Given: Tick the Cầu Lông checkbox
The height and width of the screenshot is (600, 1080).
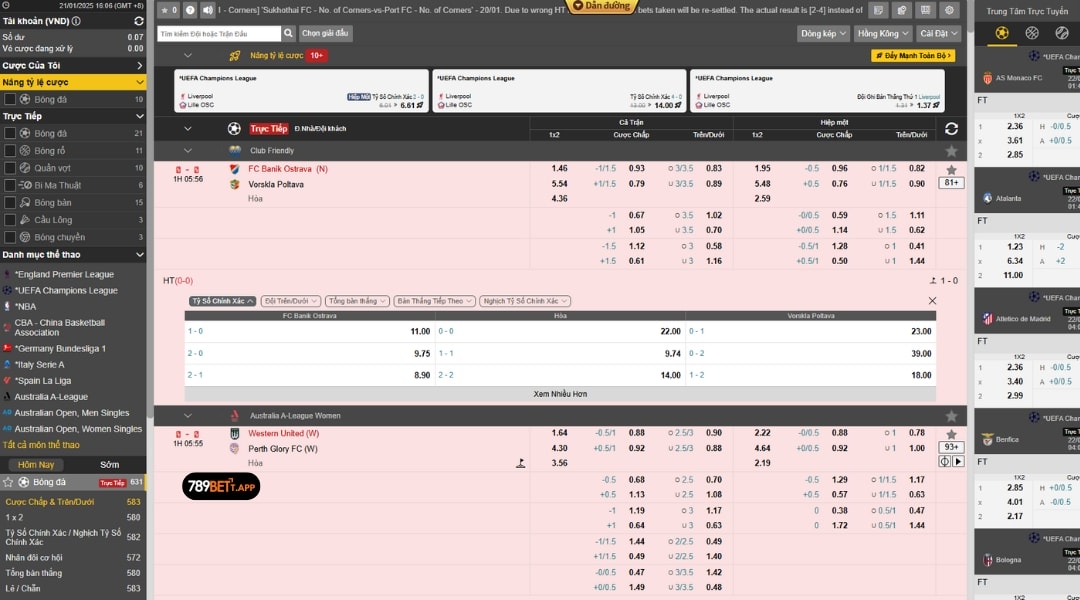Looking at the screenshot, I should (x=10, y=220).
